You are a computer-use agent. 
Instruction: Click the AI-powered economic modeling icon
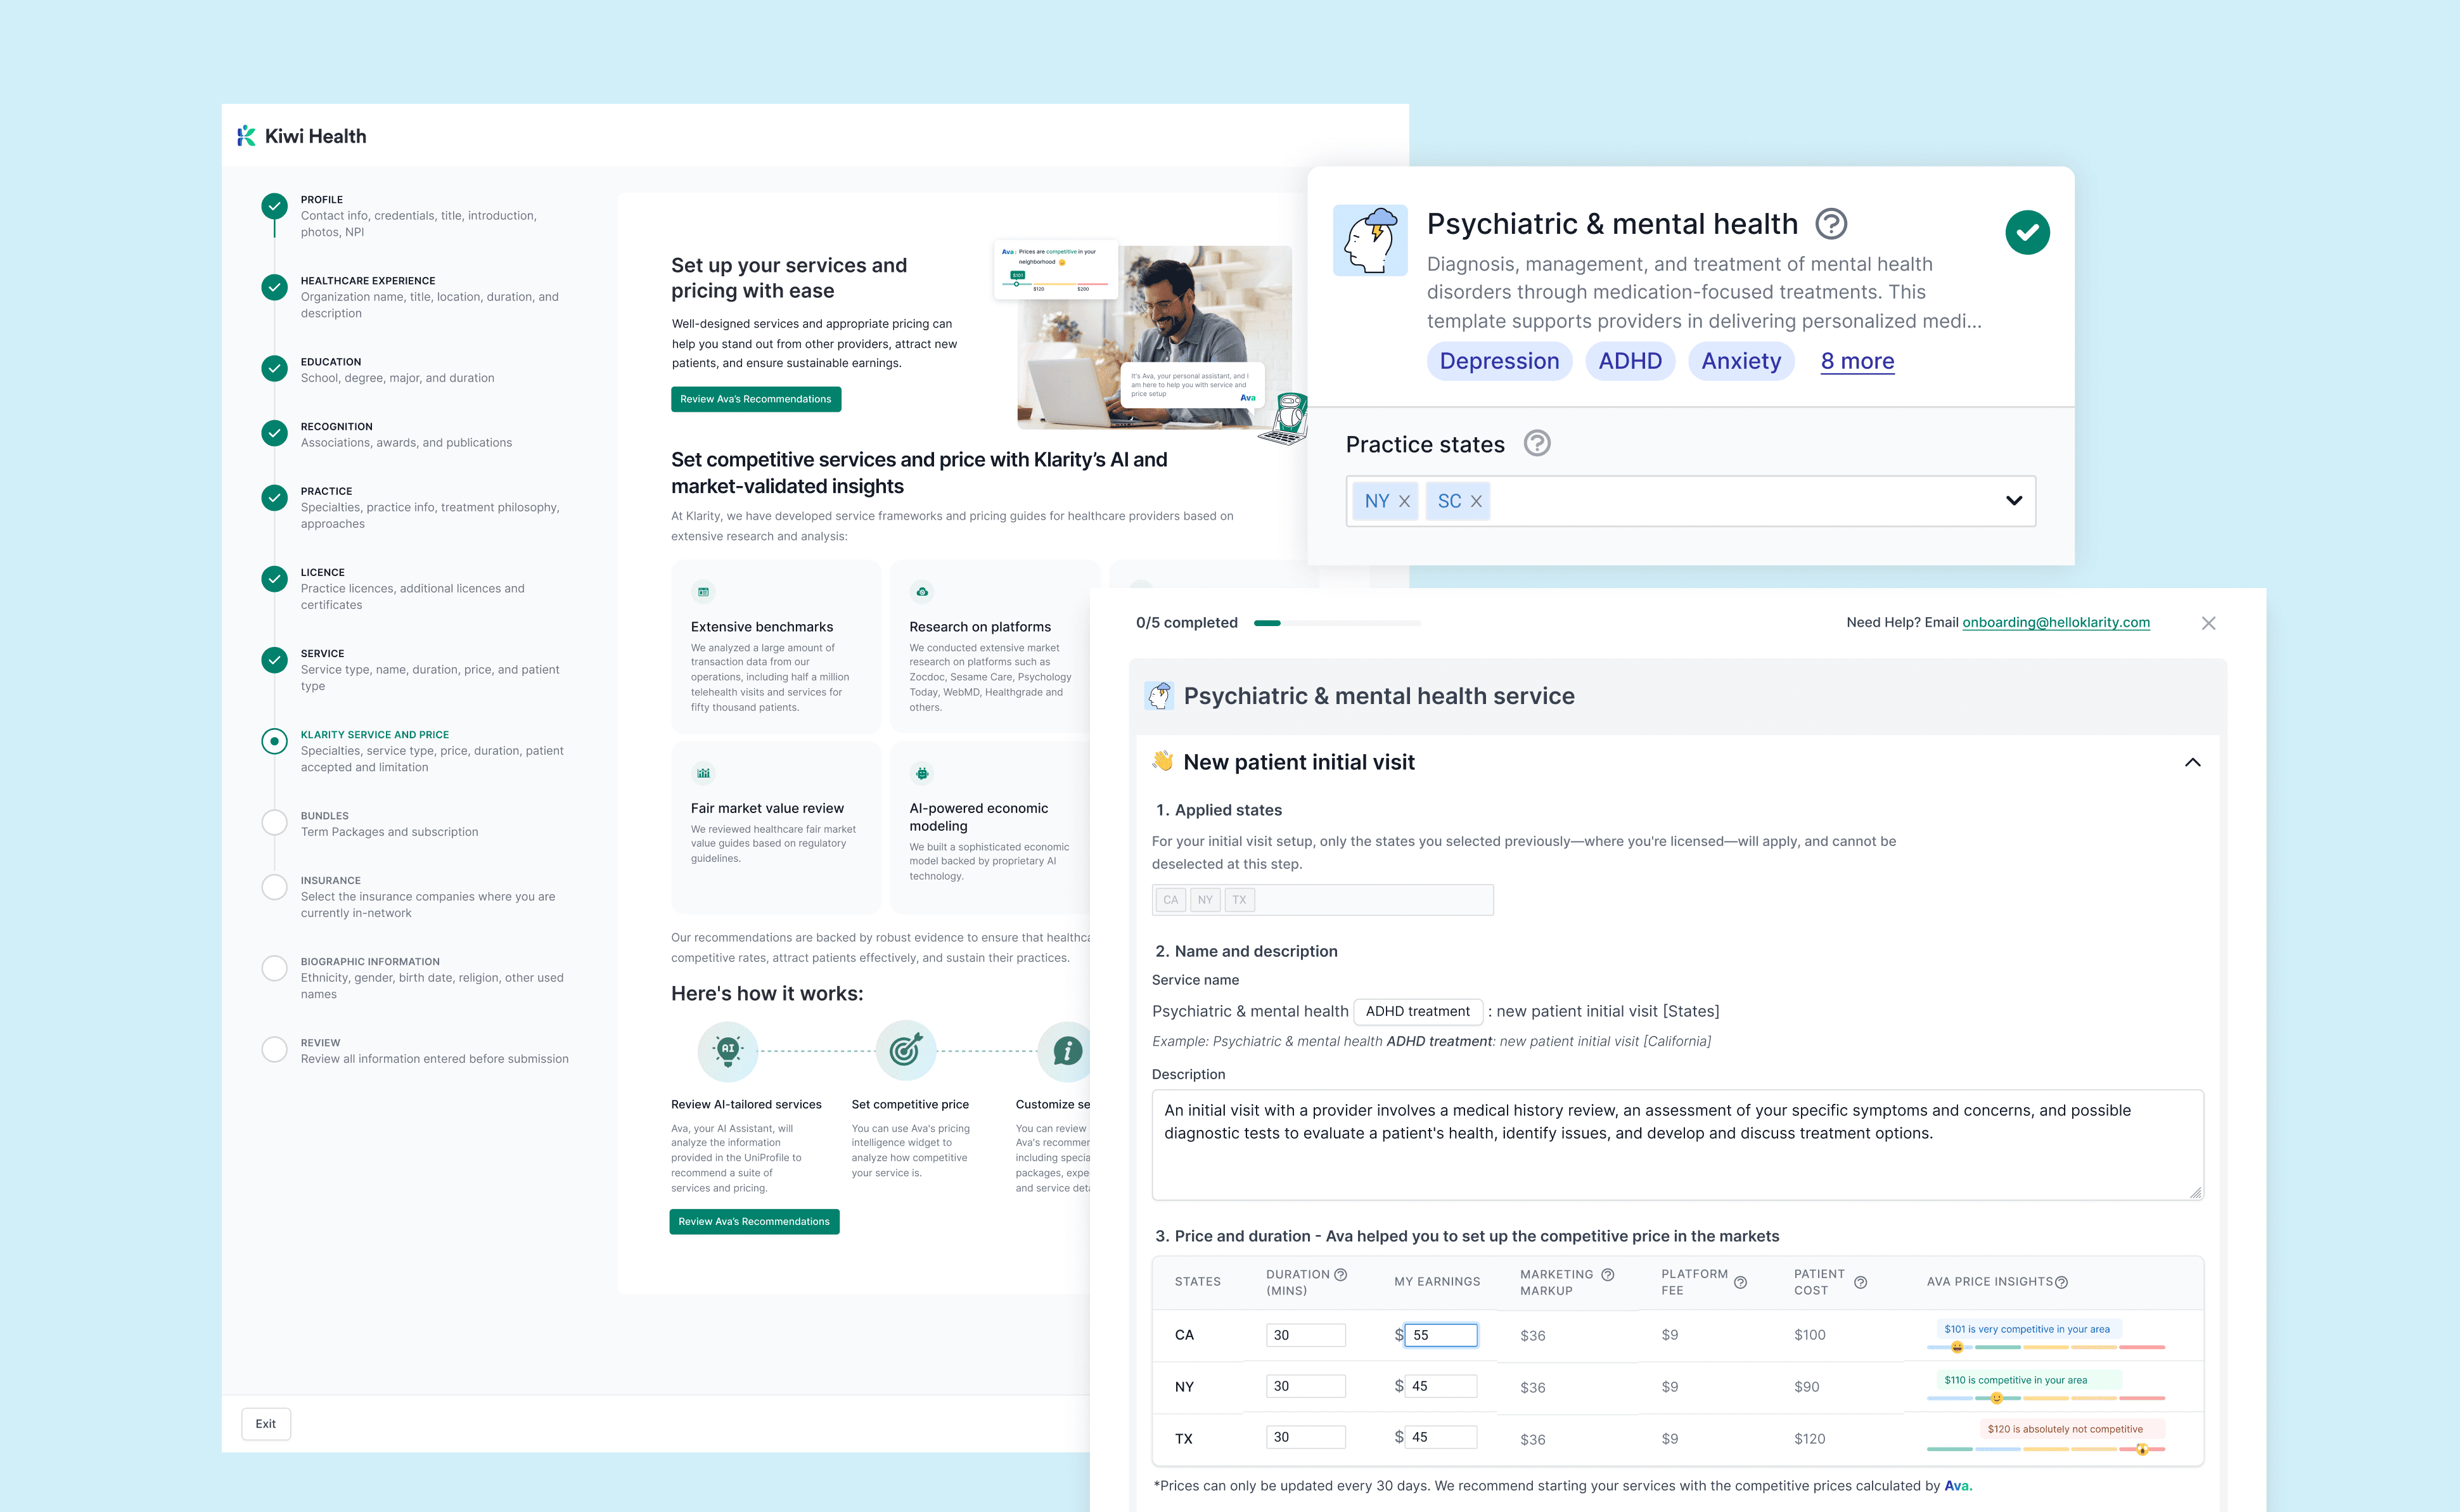tap(922, 773)
